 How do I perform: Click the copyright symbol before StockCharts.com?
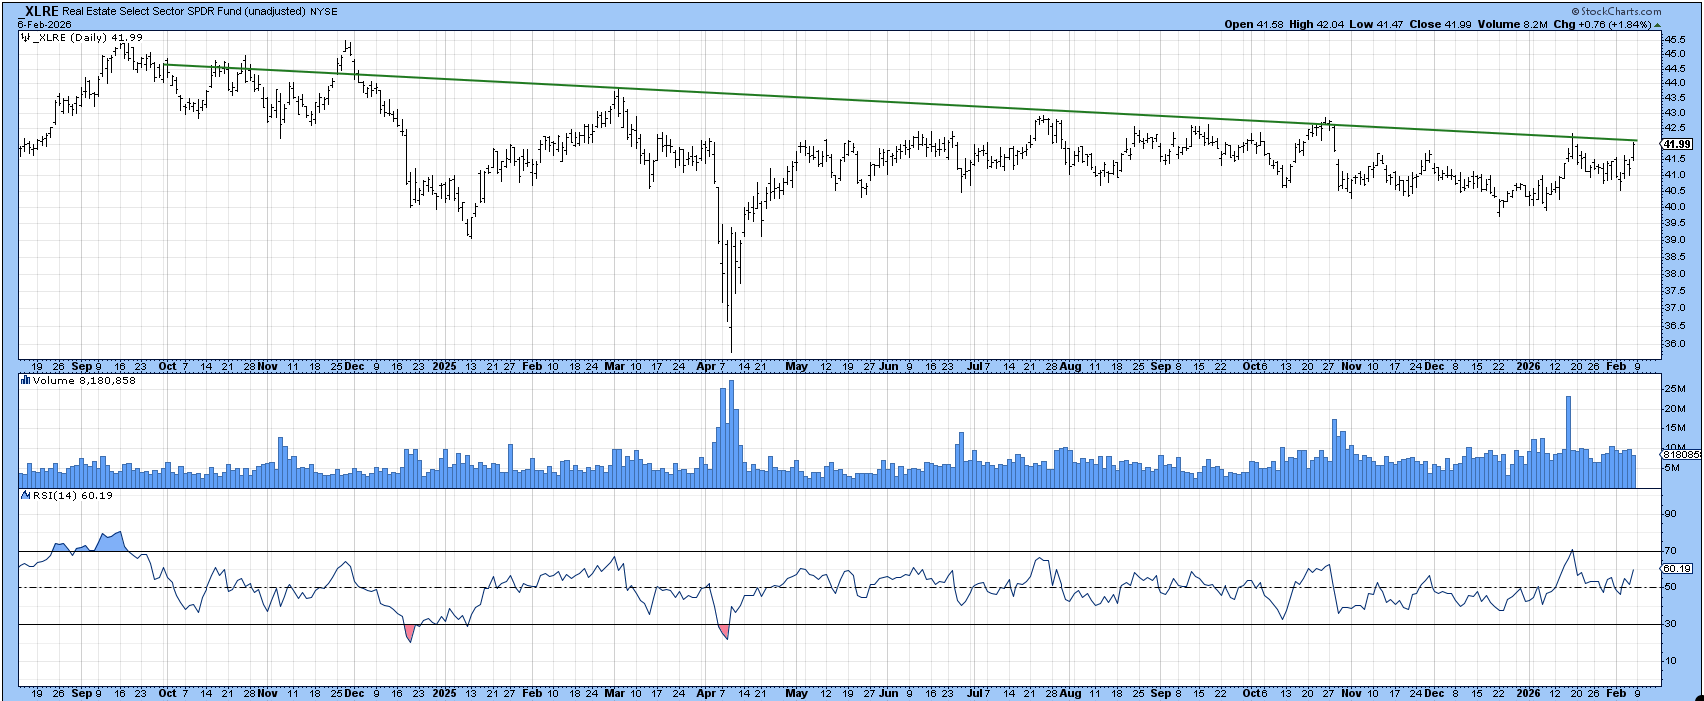tap(1575, 12)
